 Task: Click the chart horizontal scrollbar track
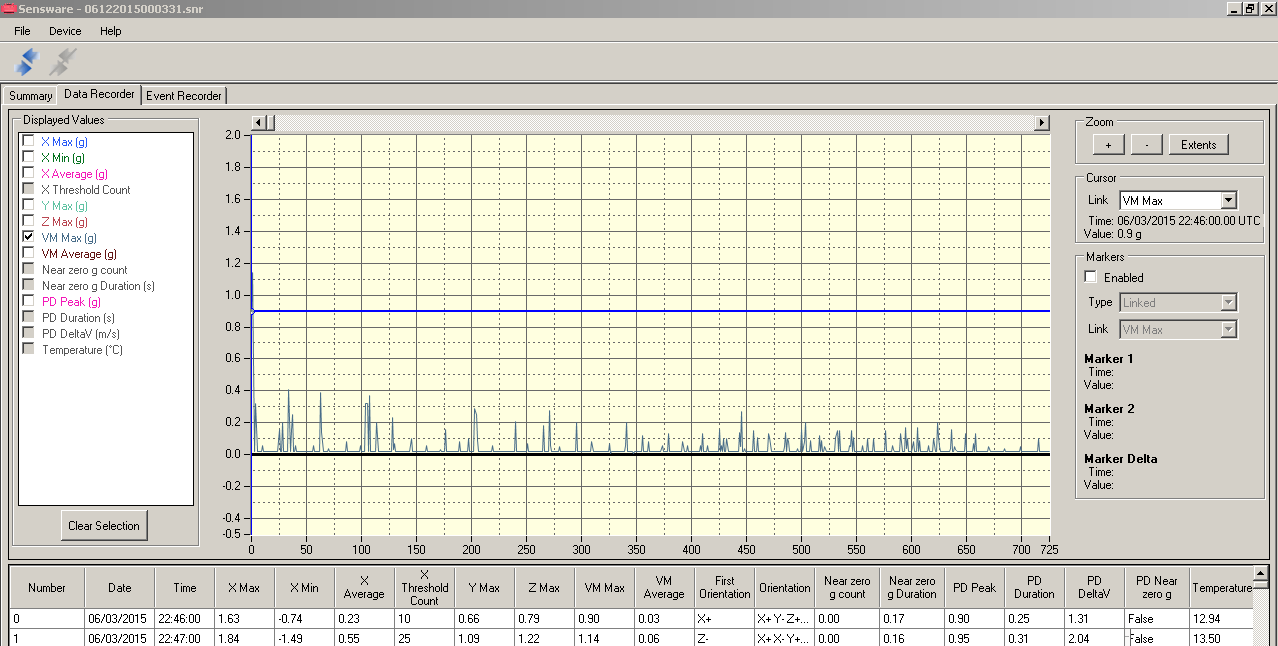coord(650,122)
